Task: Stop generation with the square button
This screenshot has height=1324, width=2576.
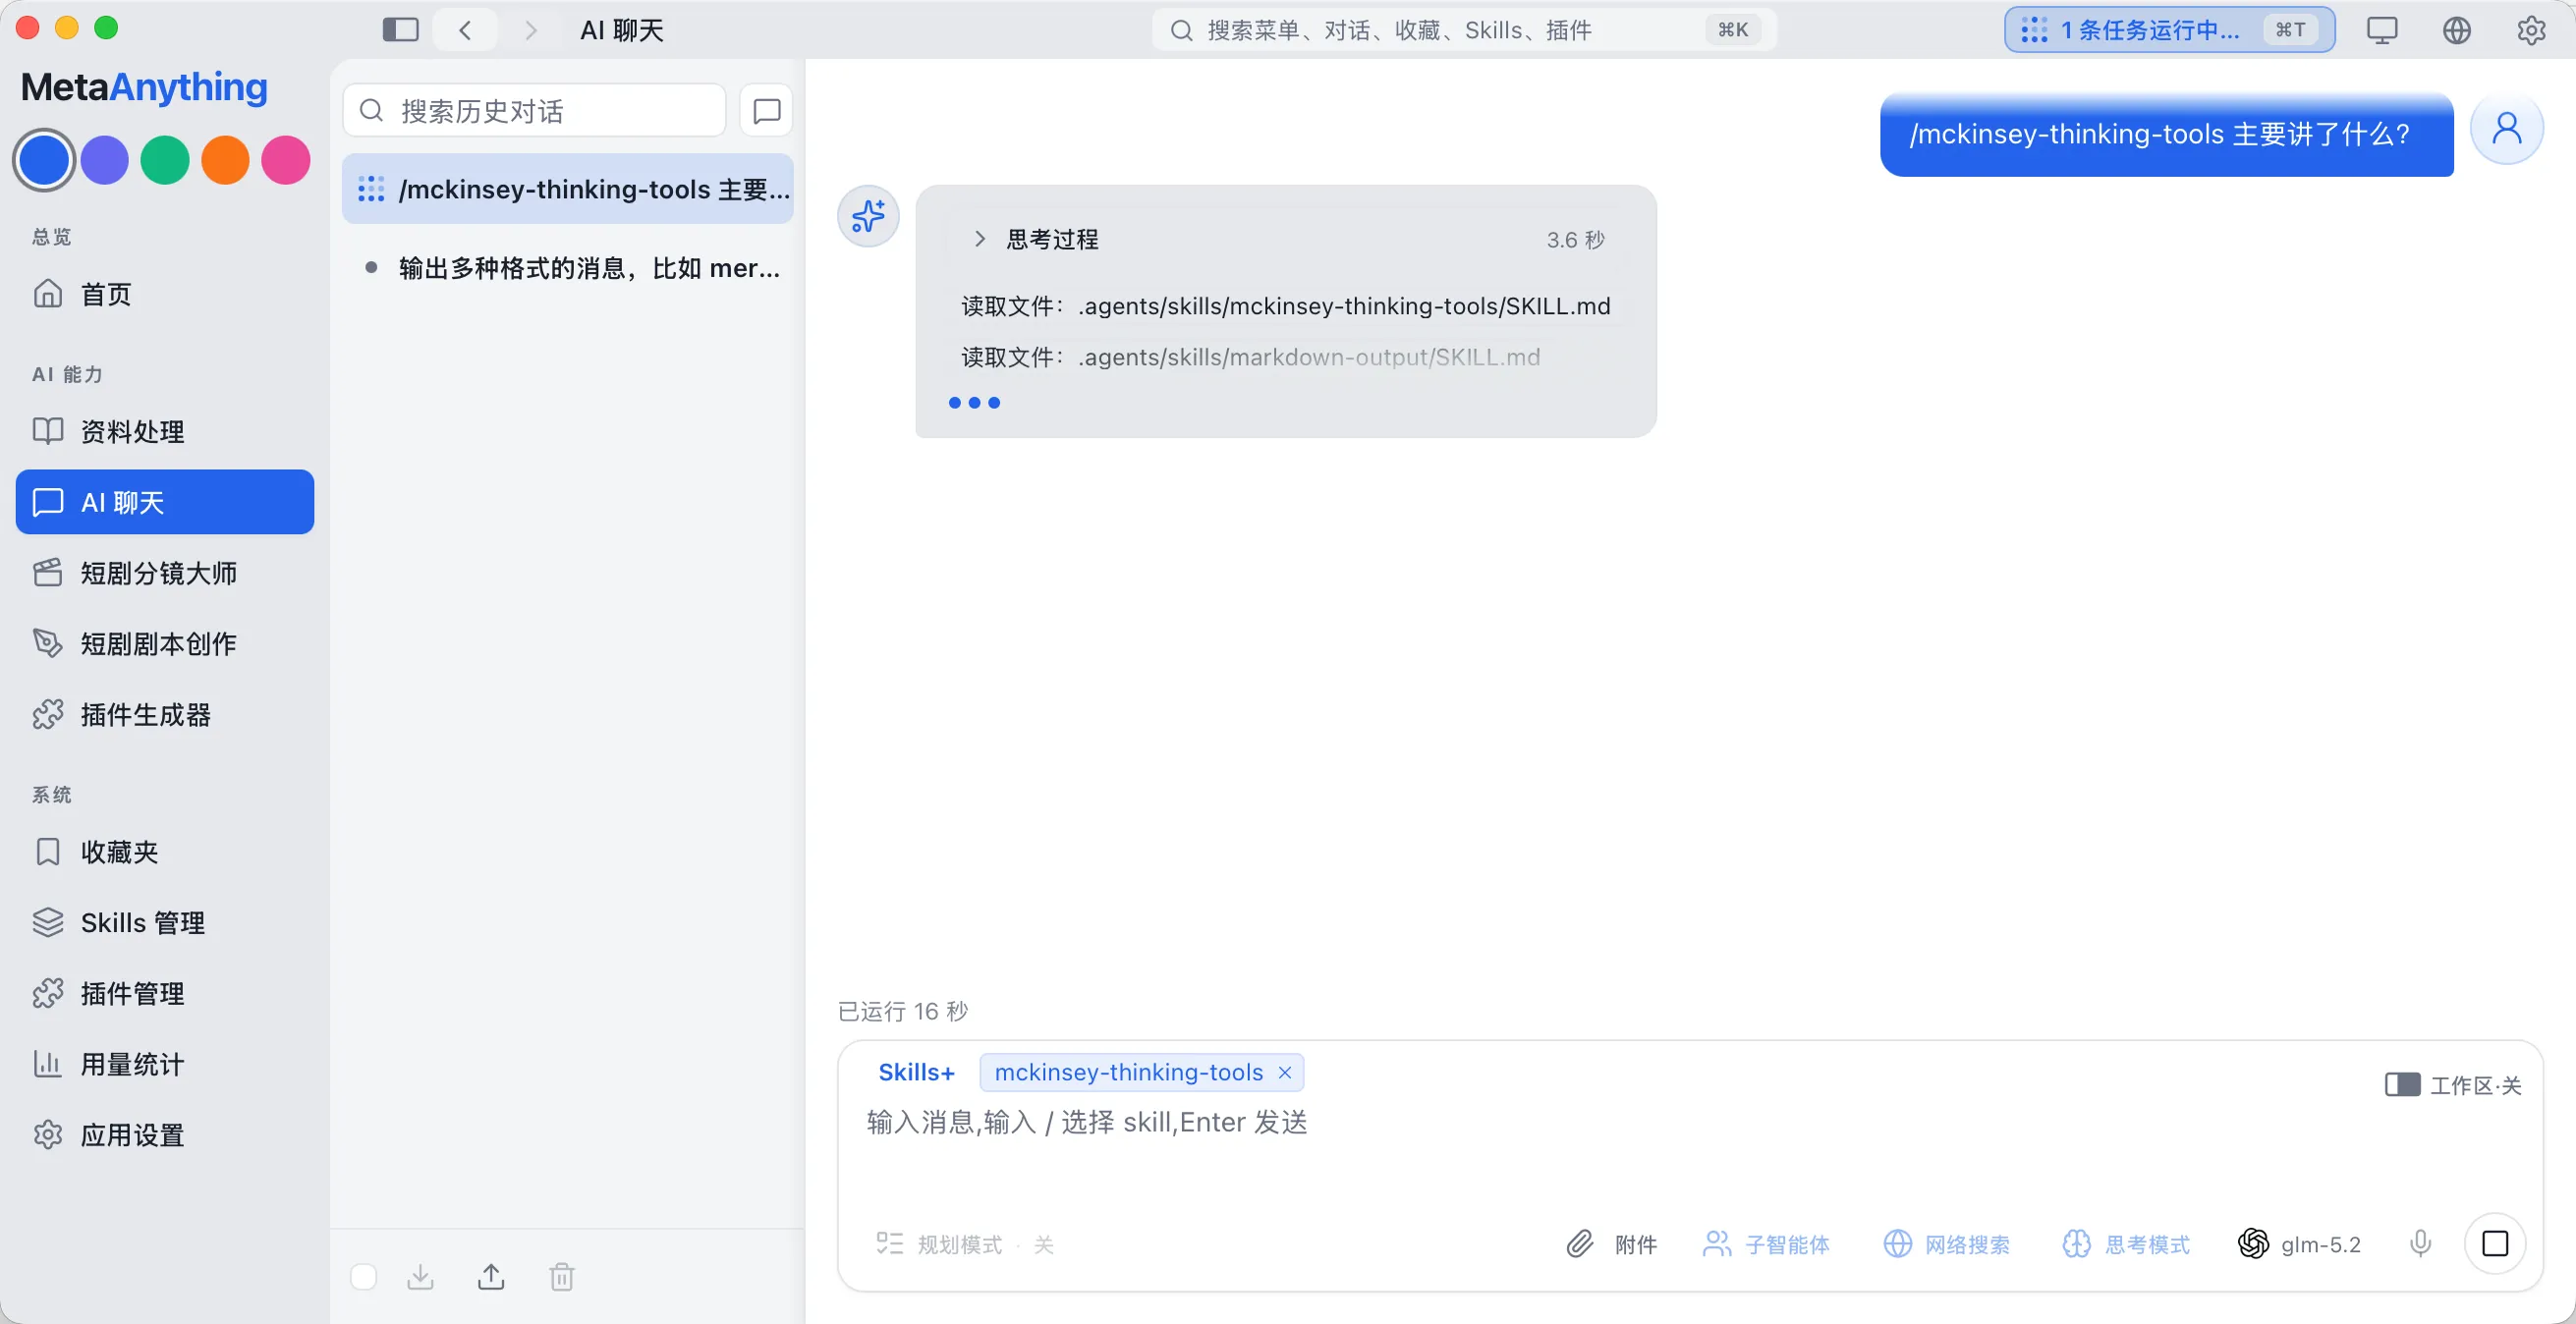Action: pyautogui.click(x=2496, y=1243)
